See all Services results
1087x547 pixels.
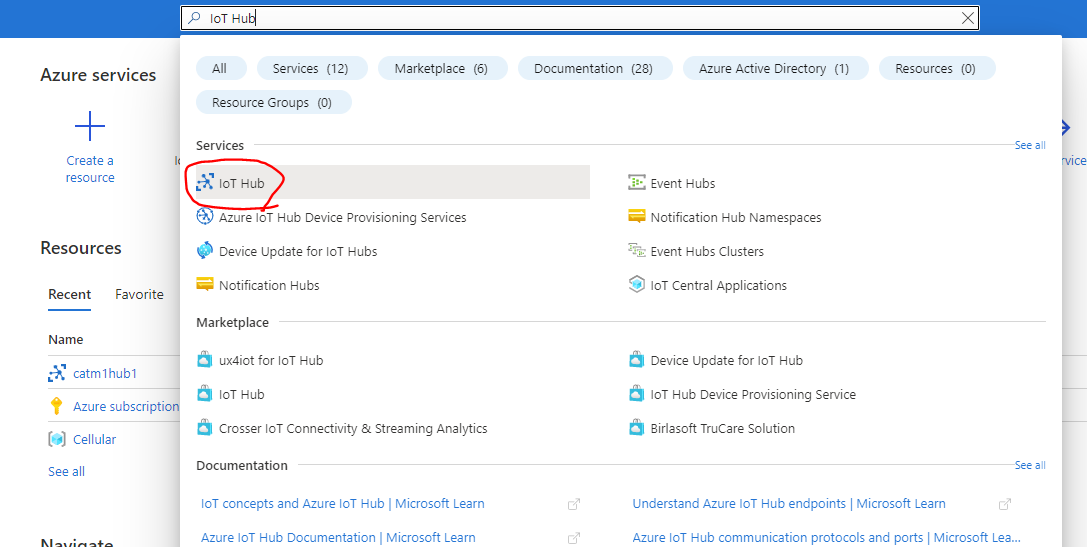point(1030,146)
